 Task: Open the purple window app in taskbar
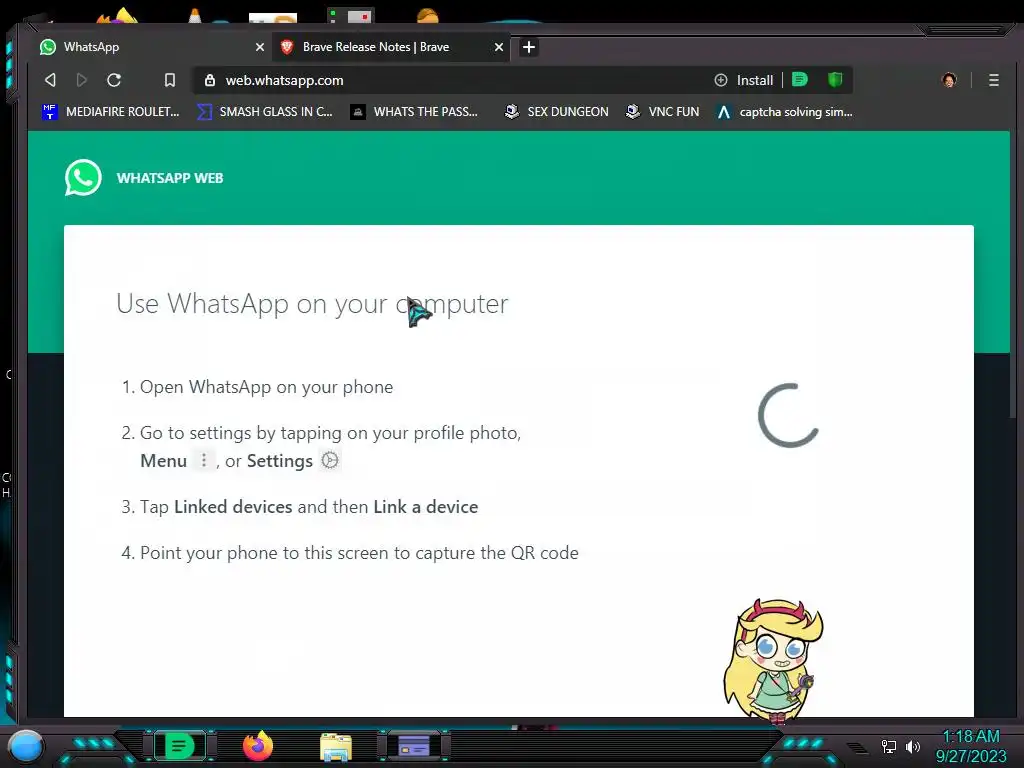(x=413, y=746)
